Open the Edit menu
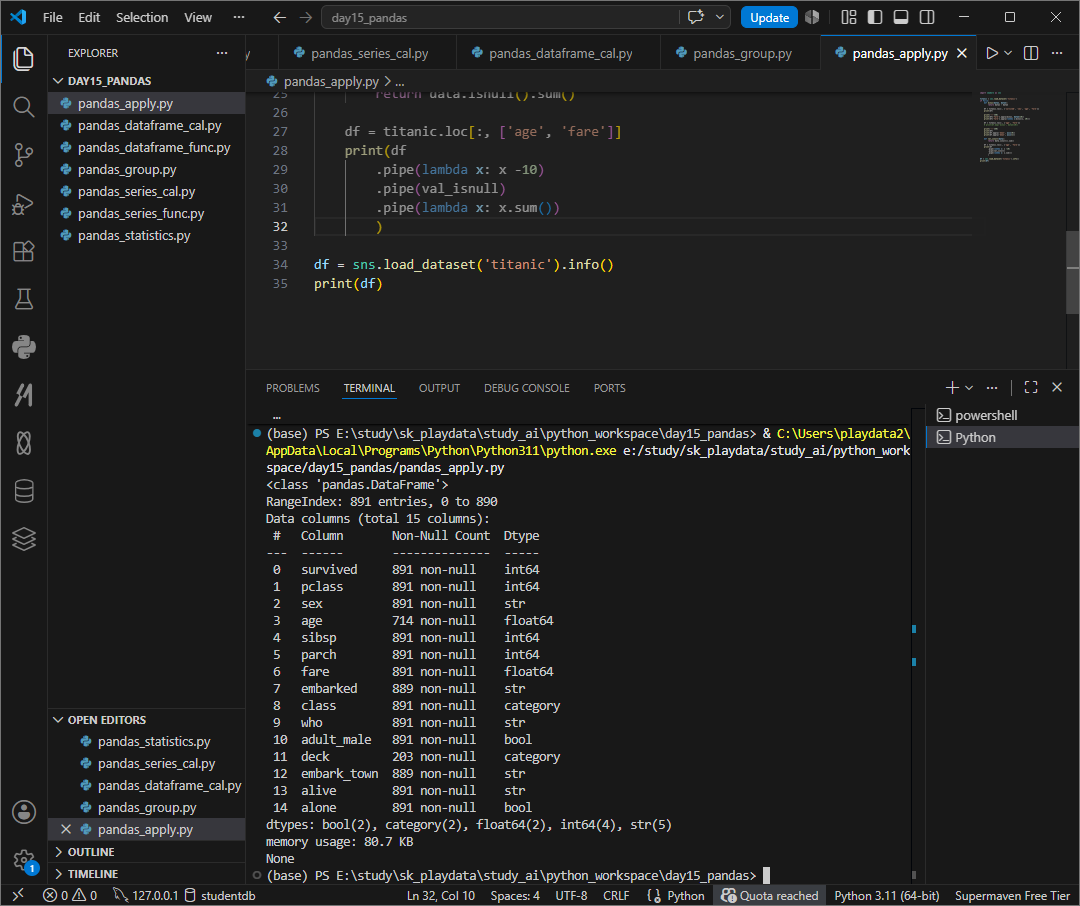The image size is (1080, 906). tap(89, 17)
